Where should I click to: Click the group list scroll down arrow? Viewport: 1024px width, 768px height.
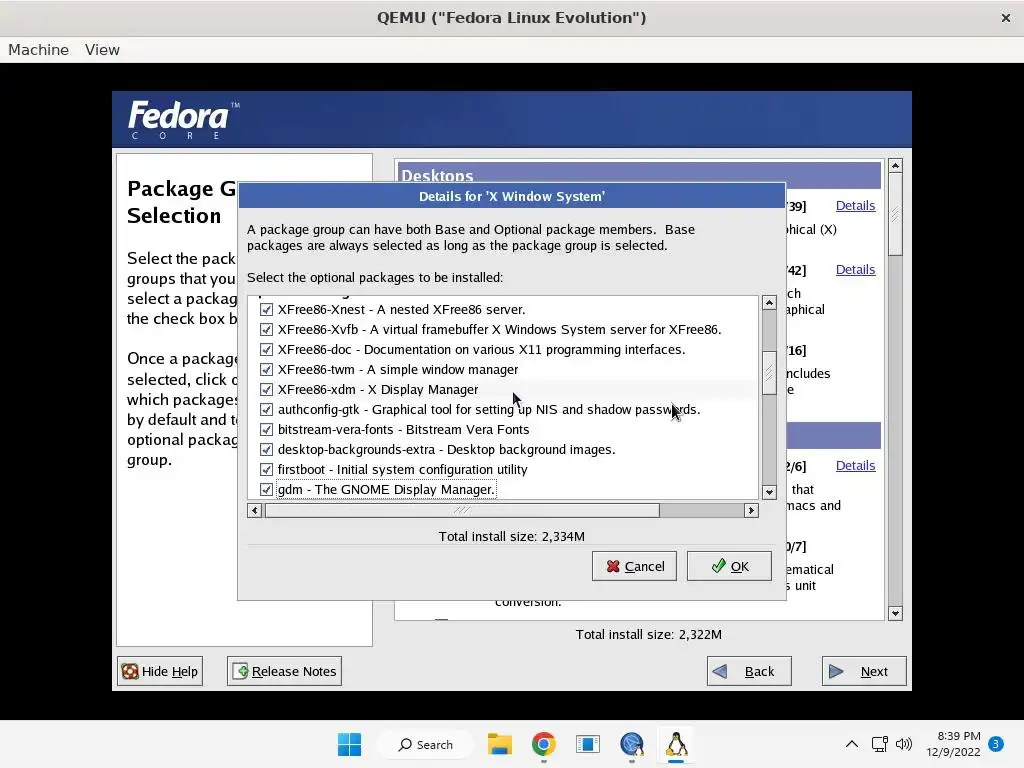pyautogui.click(x=895, y=613)
